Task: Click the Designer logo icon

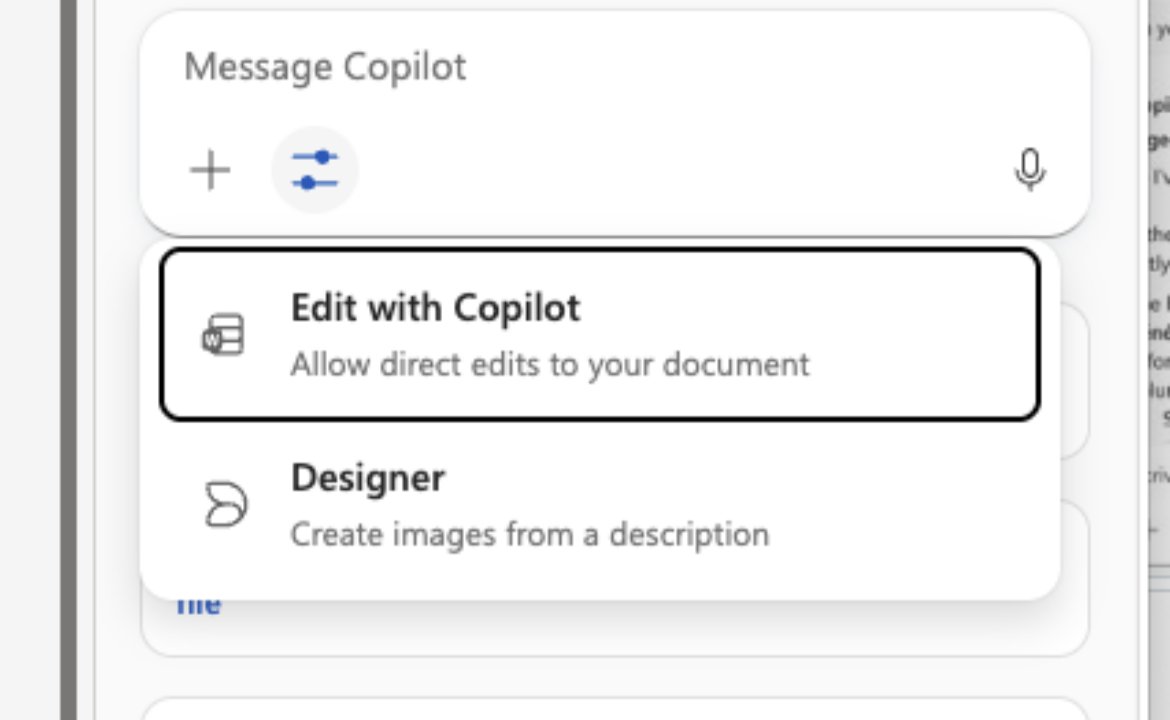Action: pos(225,504)
